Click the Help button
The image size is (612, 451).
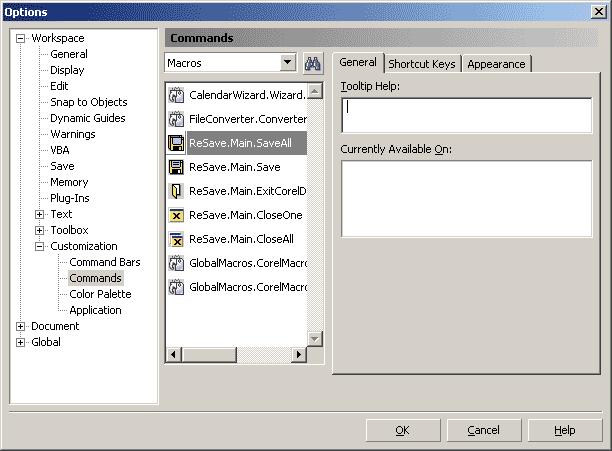(x=565, y=430)
